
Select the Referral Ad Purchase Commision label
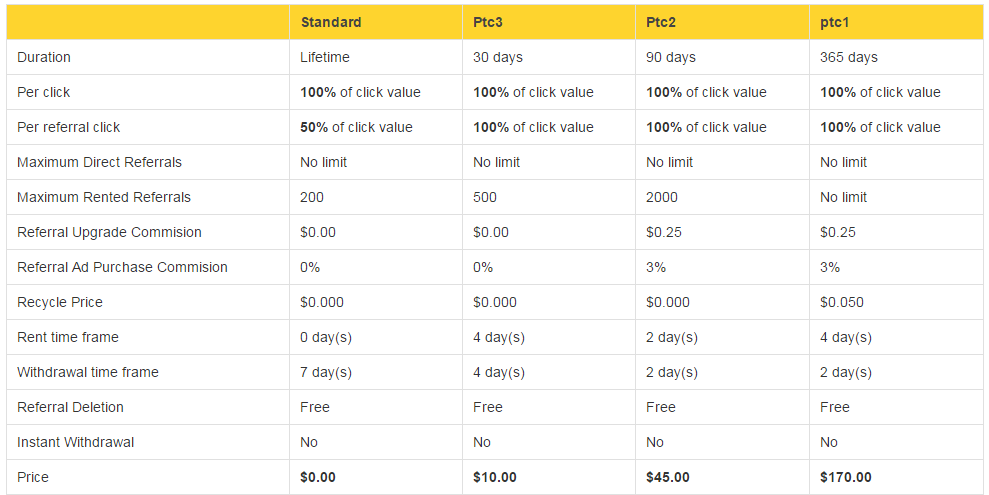[122, 267]
